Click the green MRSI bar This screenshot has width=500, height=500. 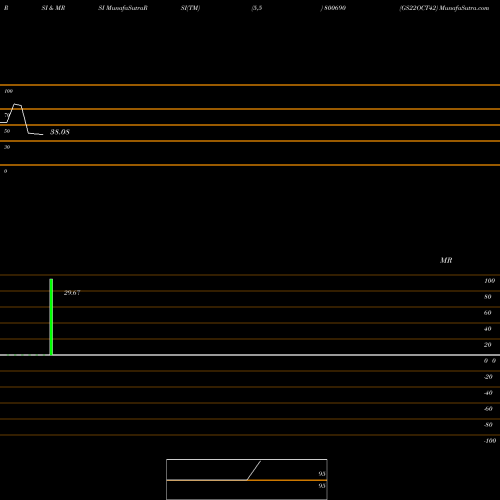pyautogui.click(x=51, y=317)
